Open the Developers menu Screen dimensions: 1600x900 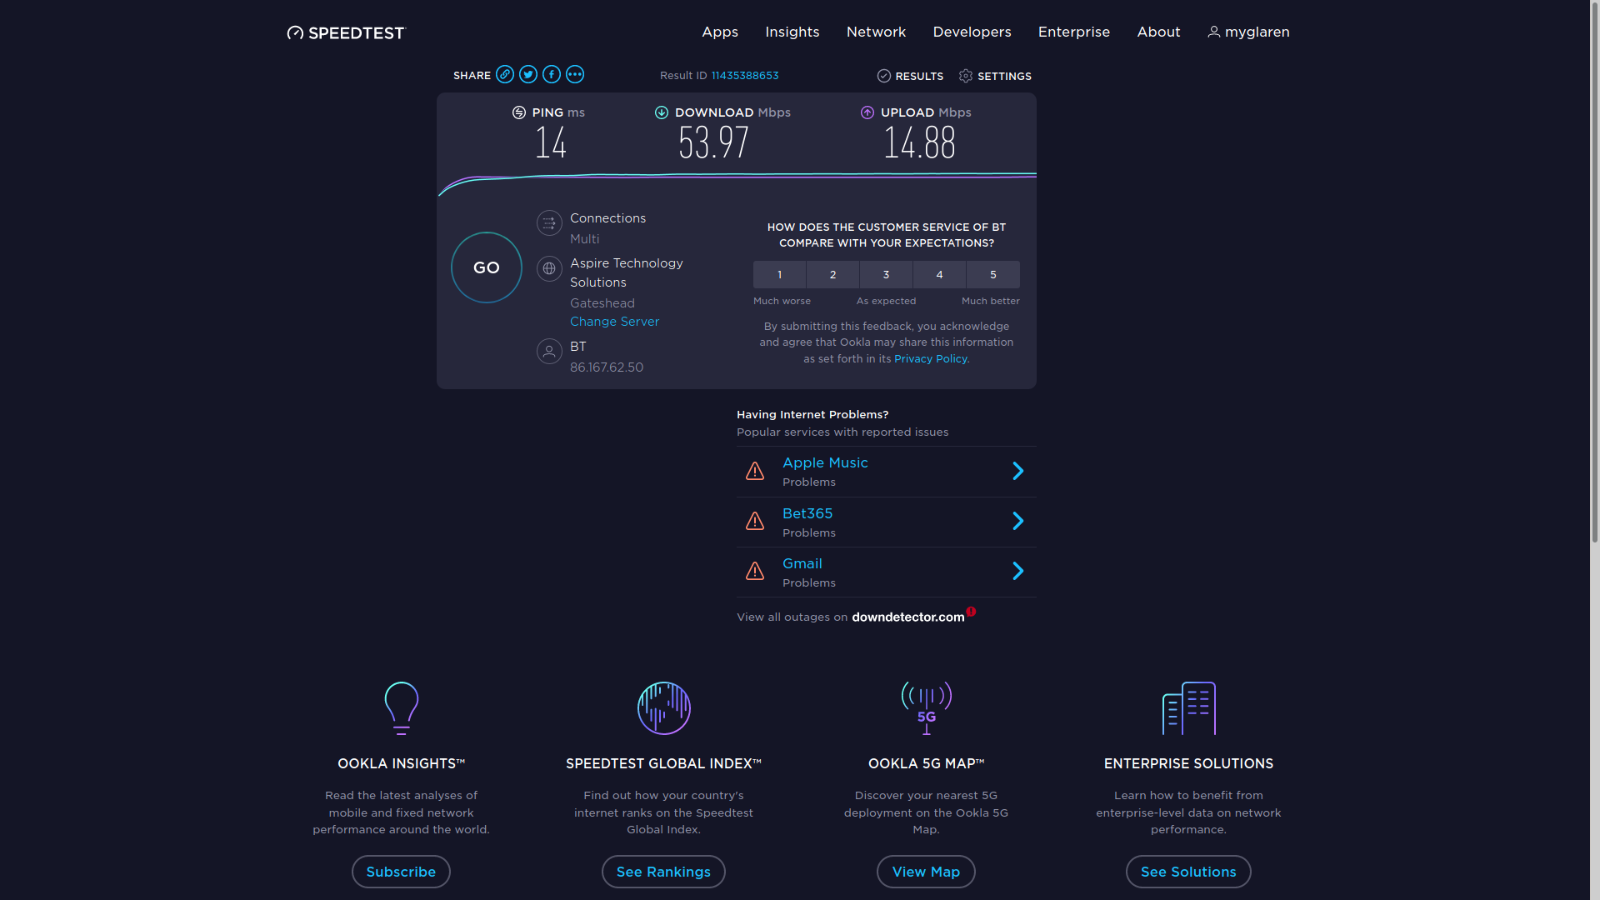coord(972,32)
